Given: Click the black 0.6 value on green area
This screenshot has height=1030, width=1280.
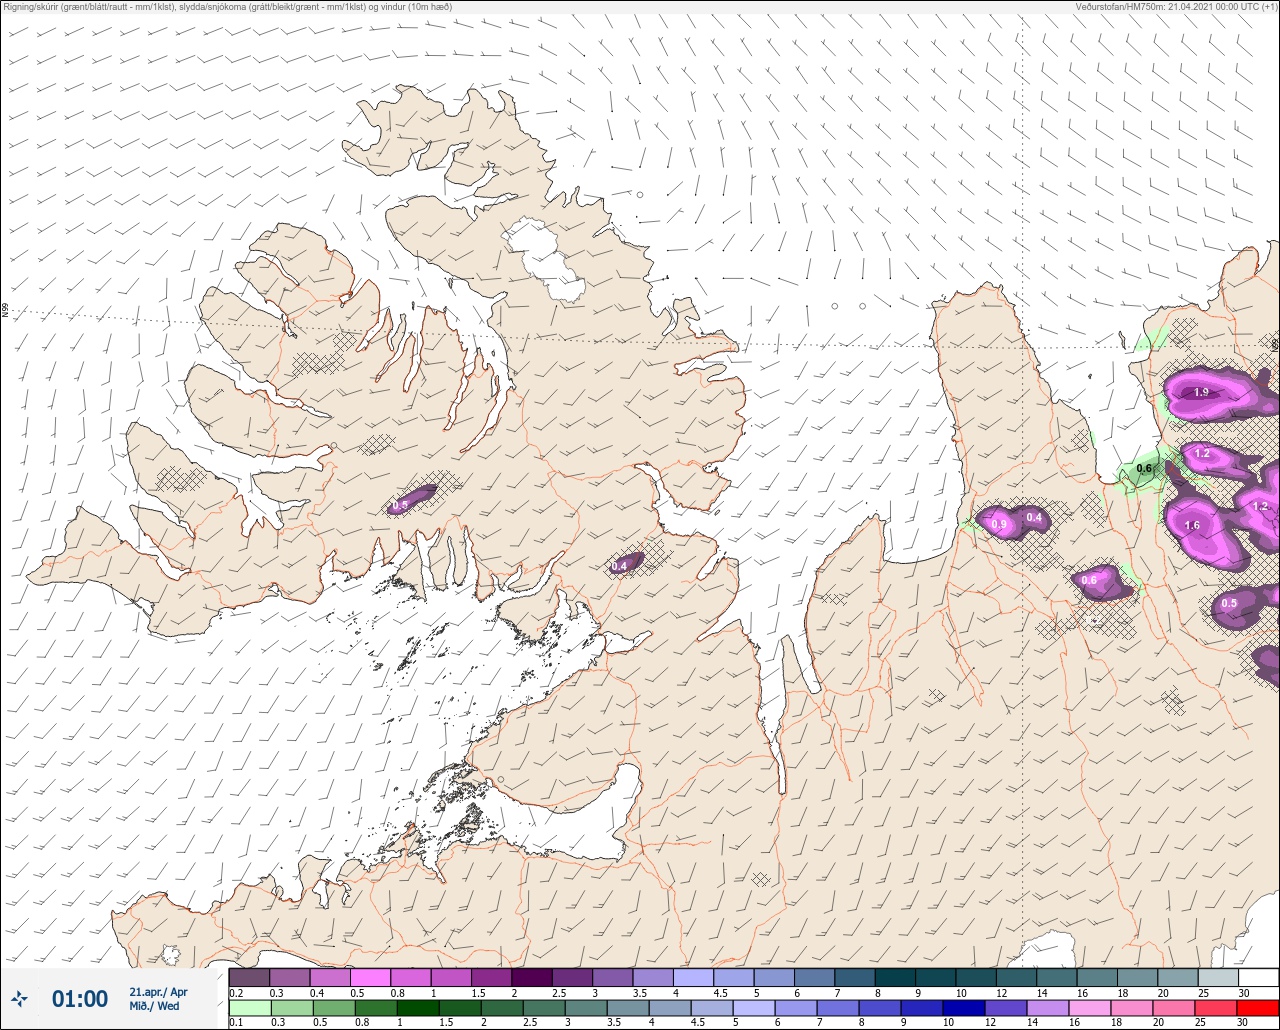Looking at the screenshot, I should click(x=1144, y=469).
